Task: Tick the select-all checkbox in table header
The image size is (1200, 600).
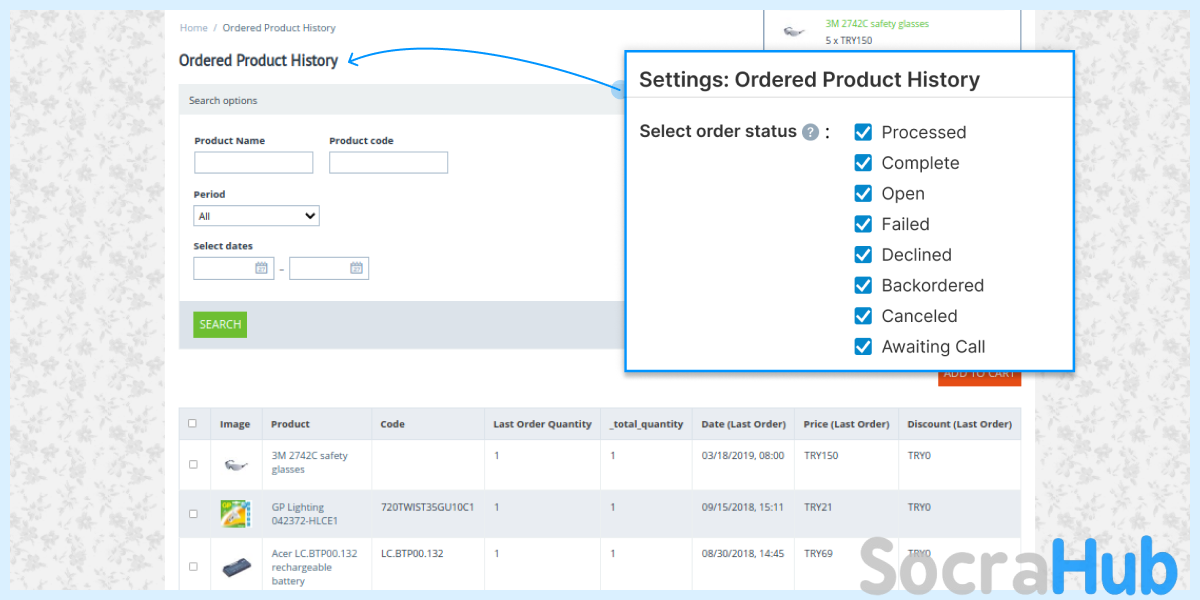Action: click(x=193, y=423)
